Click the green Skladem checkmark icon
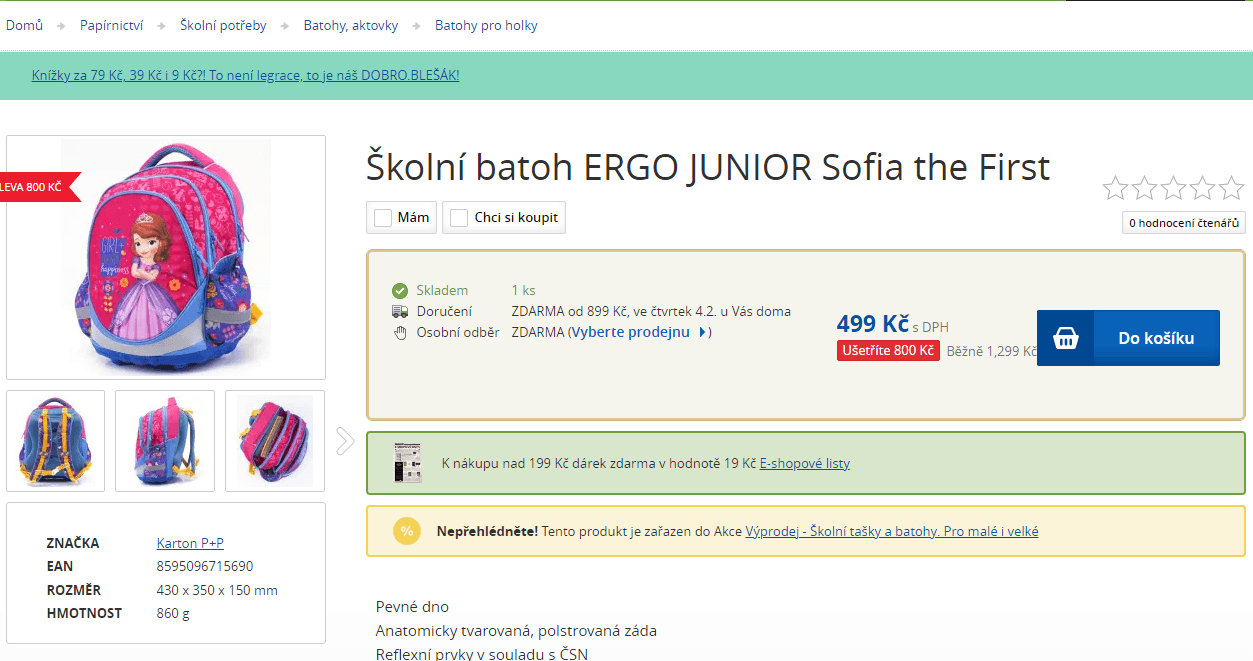 tap(400, 291)
